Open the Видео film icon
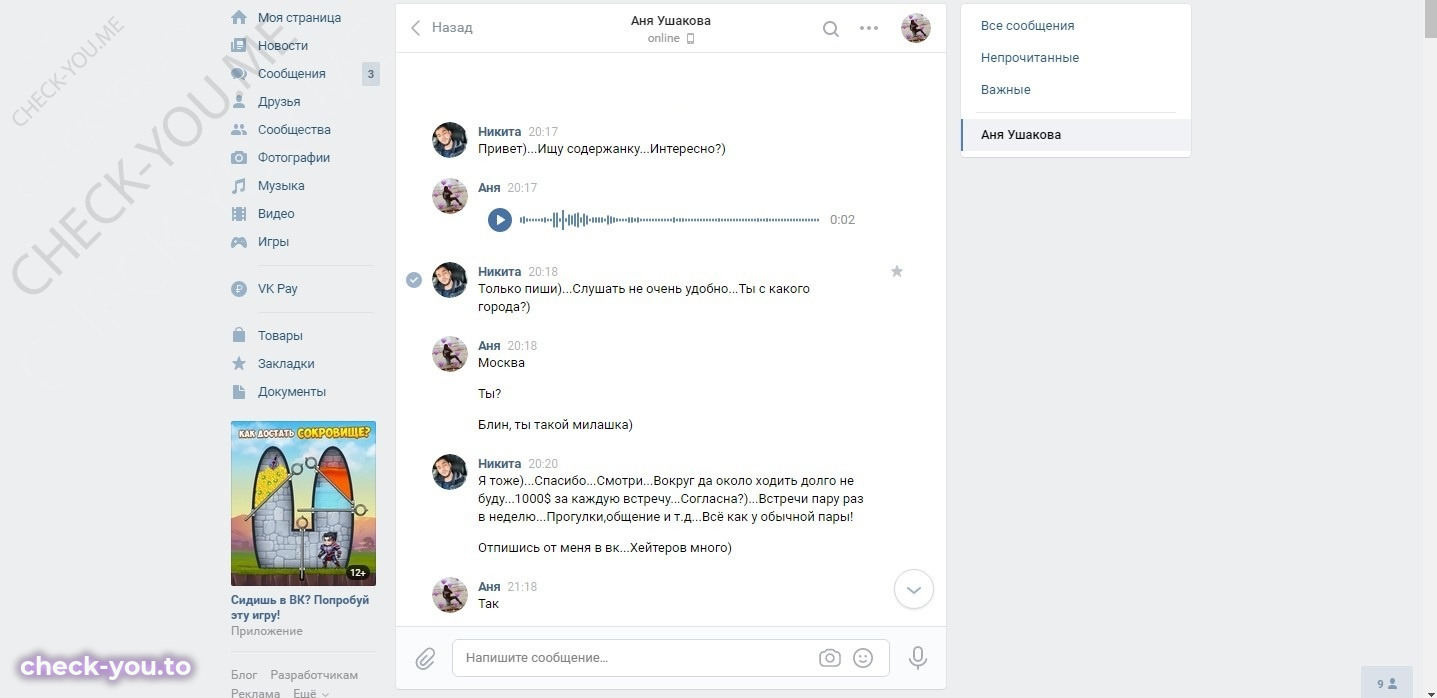The height and width of the screenshot is (698, 1437). [239, 213]
